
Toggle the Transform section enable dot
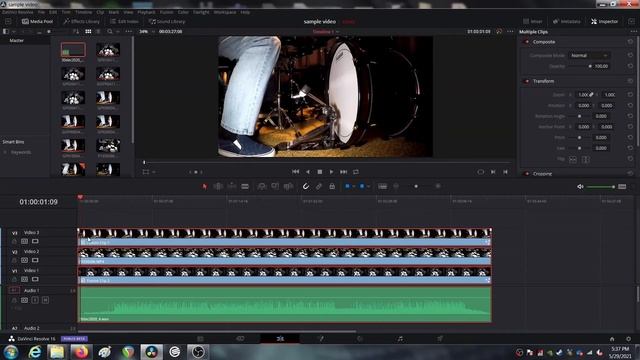pyautogui.click(x=527, y=81)
